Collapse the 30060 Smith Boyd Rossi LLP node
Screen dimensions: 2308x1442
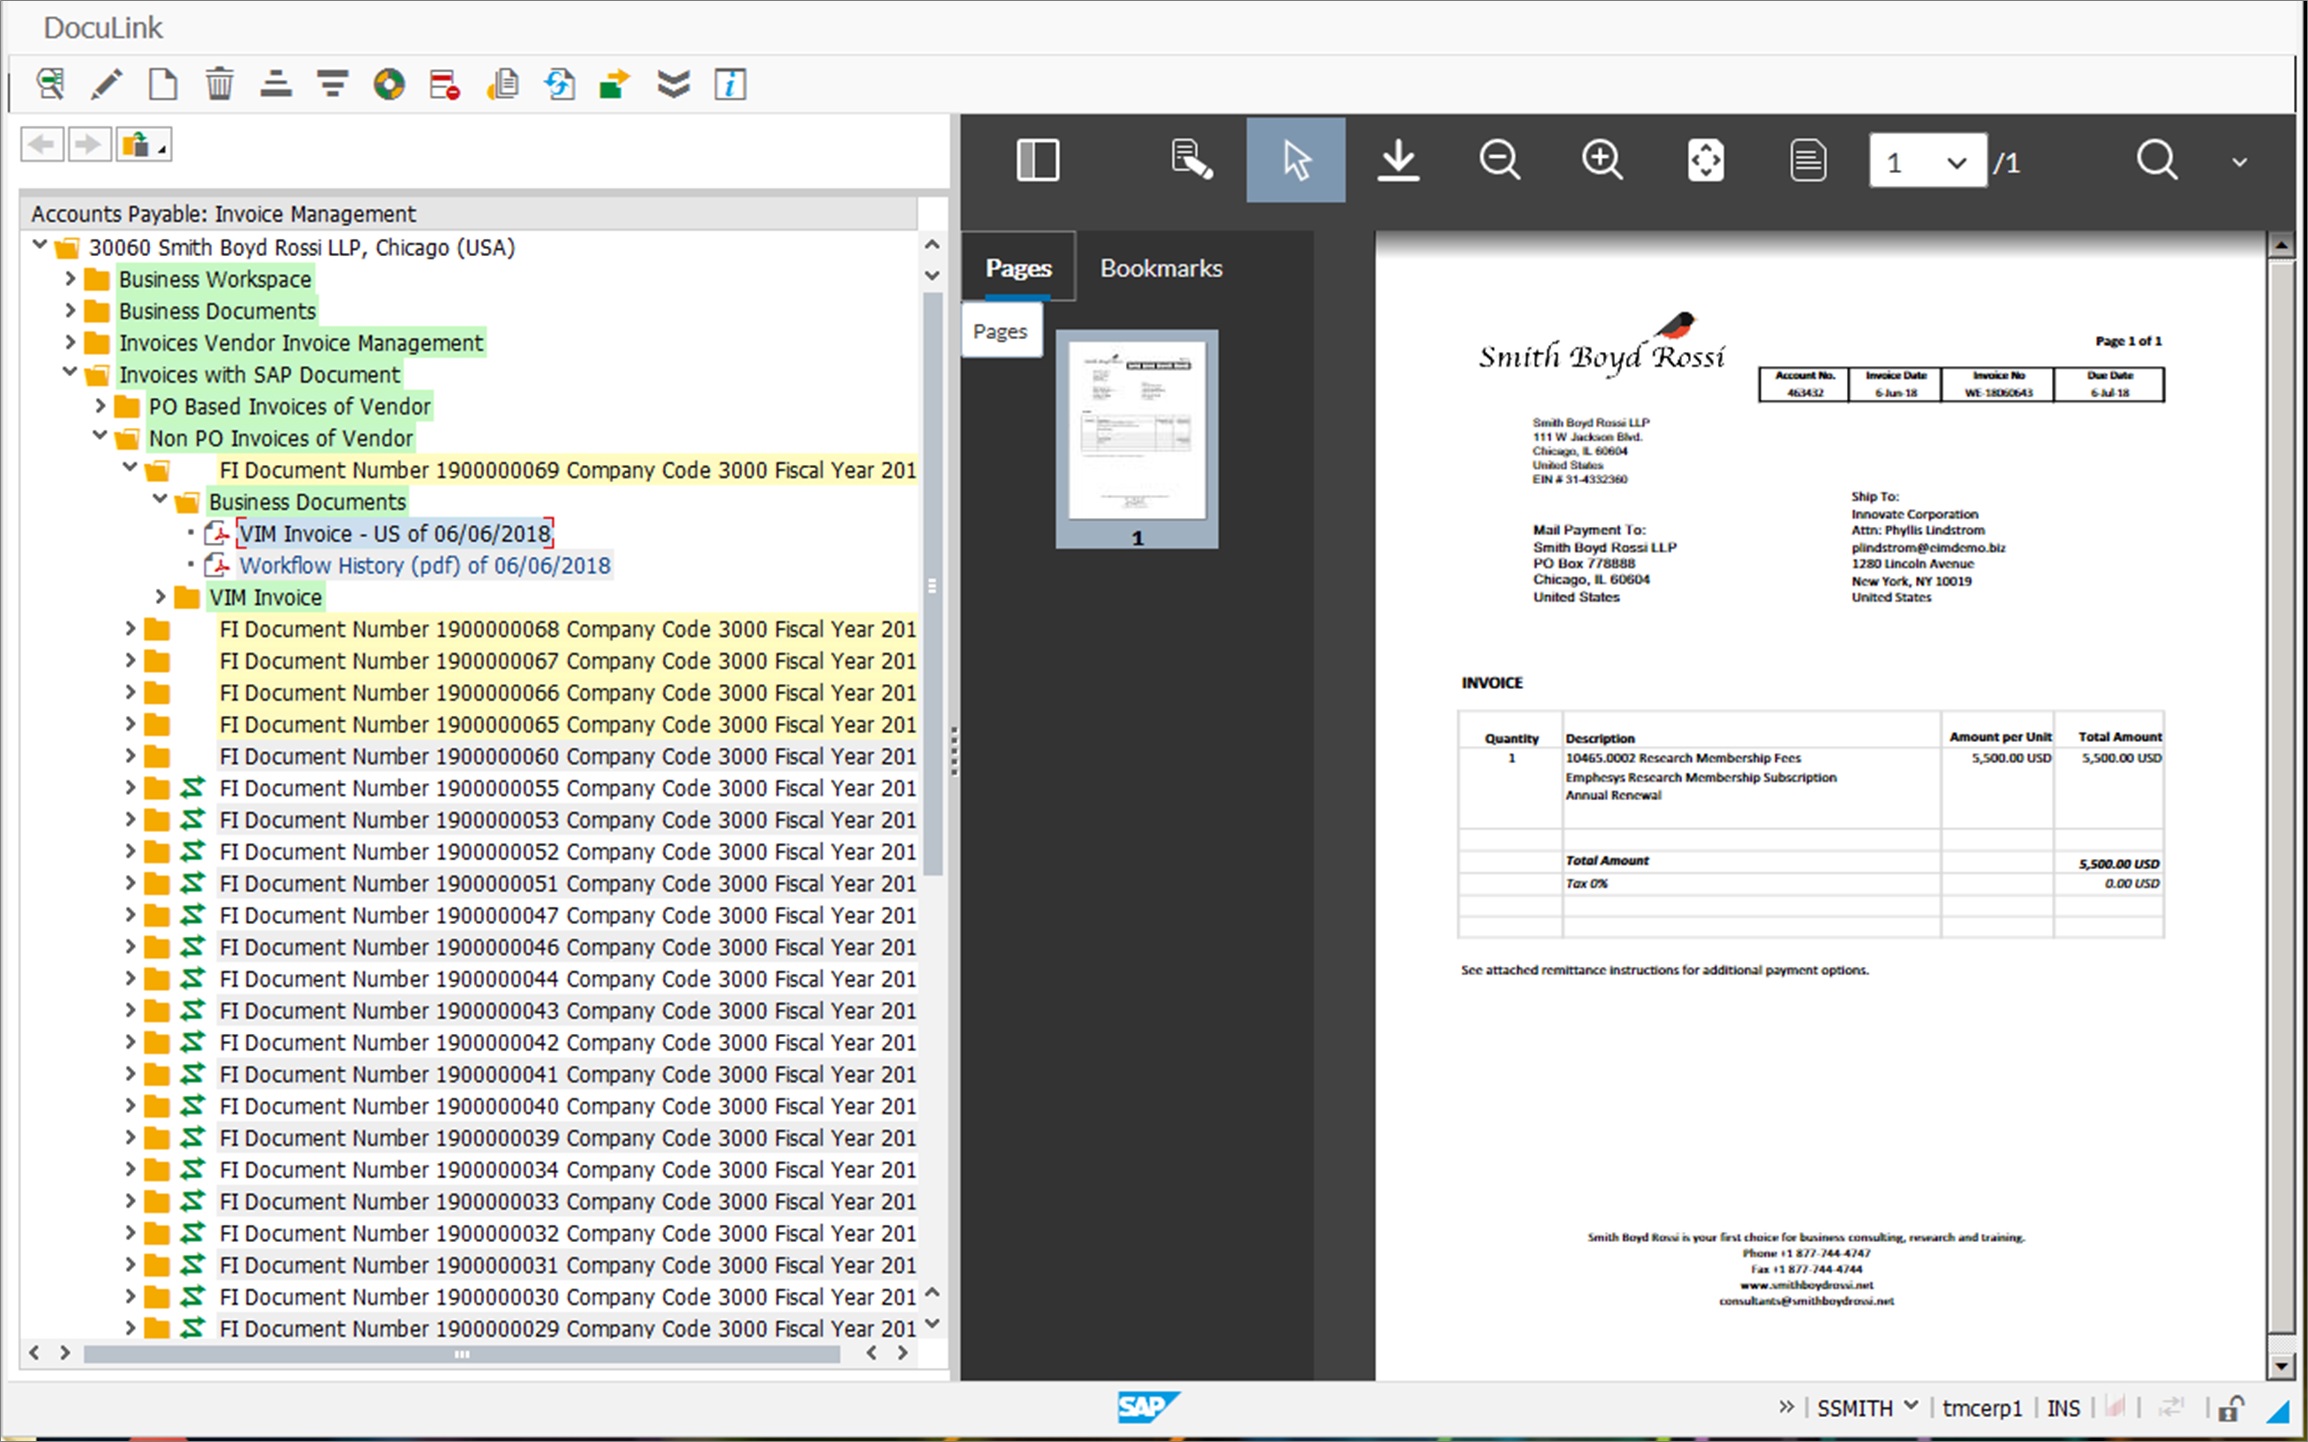click(39, 245)
